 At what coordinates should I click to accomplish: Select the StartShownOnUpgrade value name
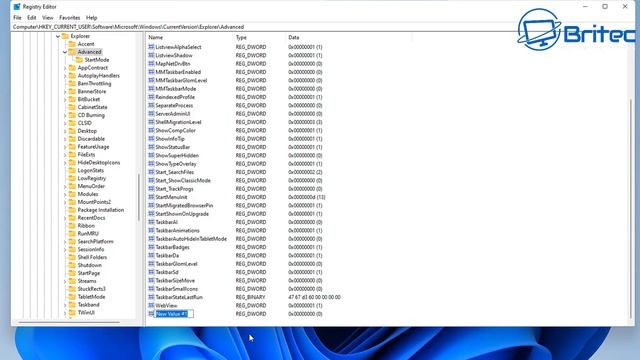(x=182, y=214)
